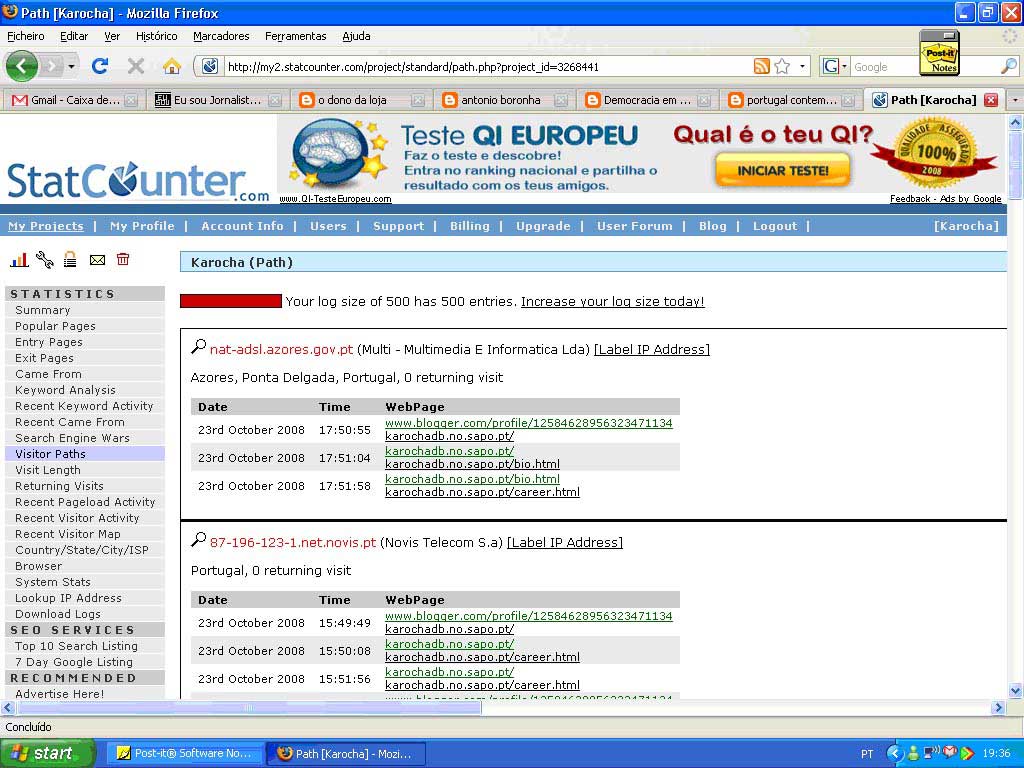The width and height of the screenshot is (1024, 768).
Task: Open My Projects in the navigation bar
Action: pyautogui.click(x=46, y=226)
